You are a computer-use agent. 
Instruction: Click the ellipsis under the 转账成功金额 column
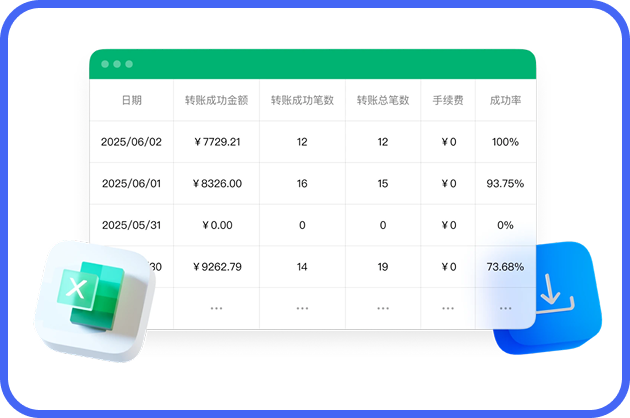pos(216,309)
